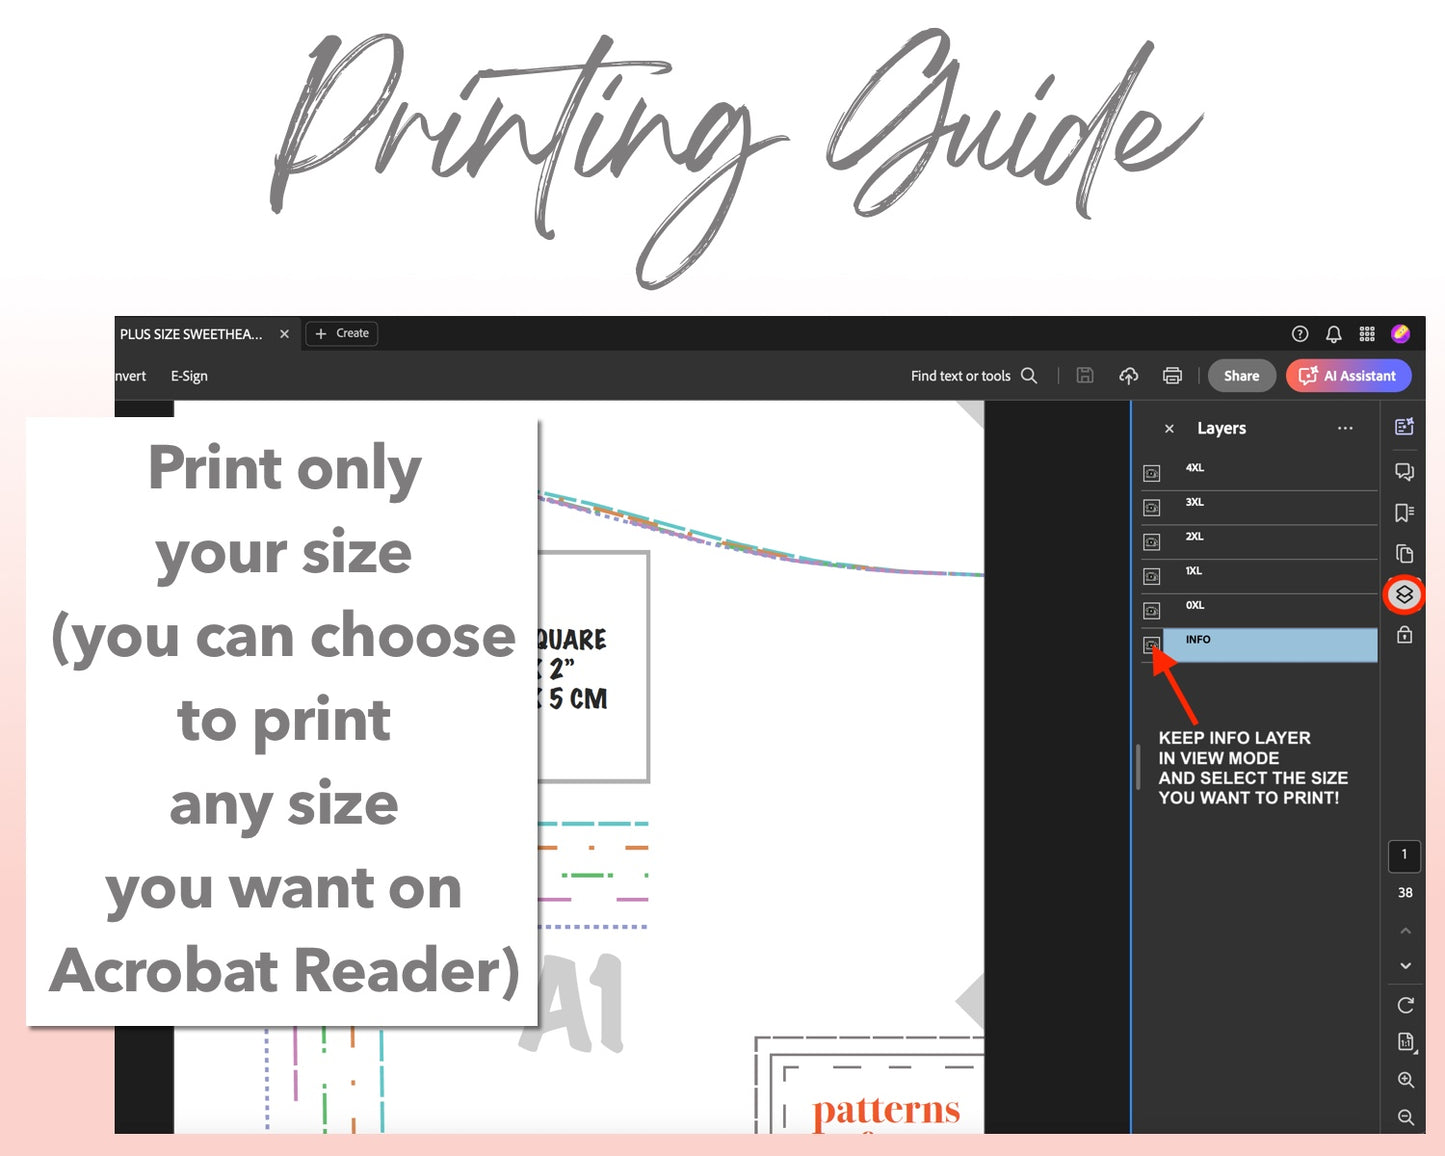1445x1156 pixels.
Task: Click the current page number field
Action: tap(1404, 855)
